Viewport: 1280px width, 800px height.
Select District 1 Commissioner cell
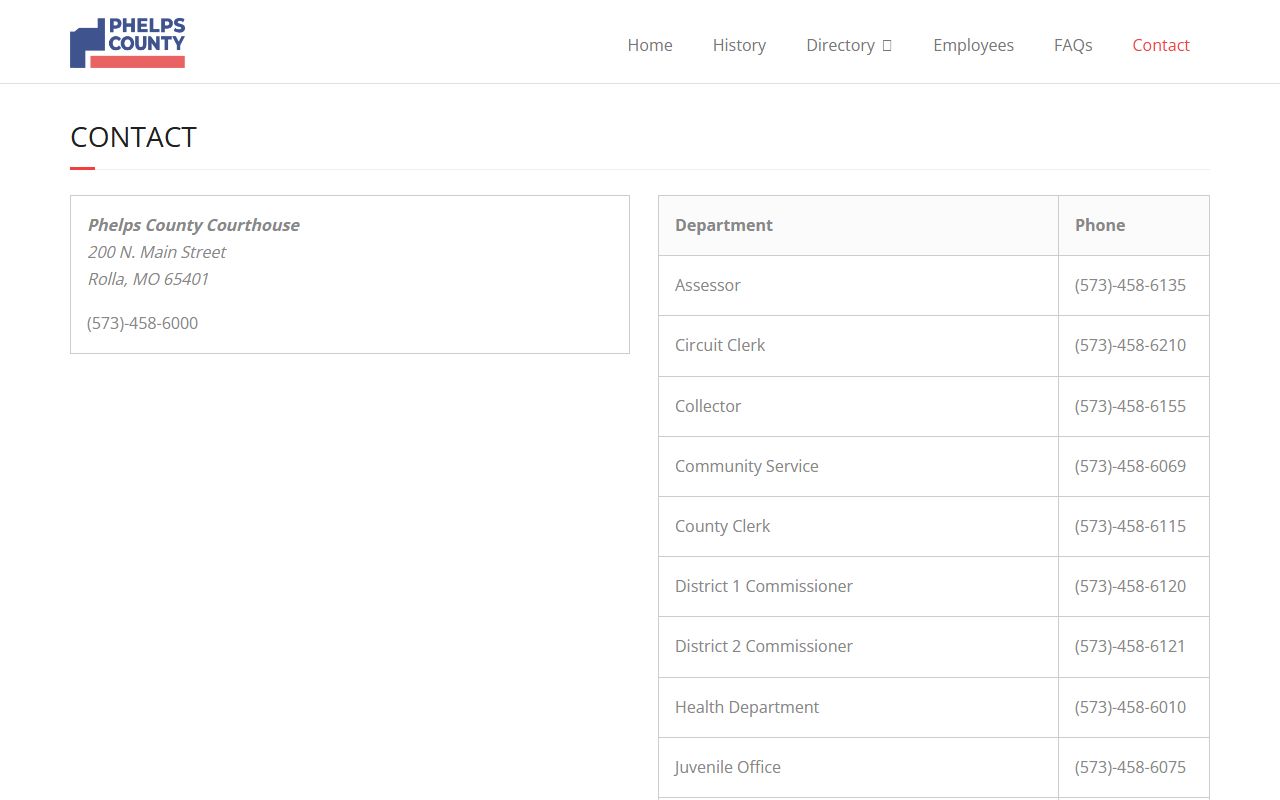[858, 586]
